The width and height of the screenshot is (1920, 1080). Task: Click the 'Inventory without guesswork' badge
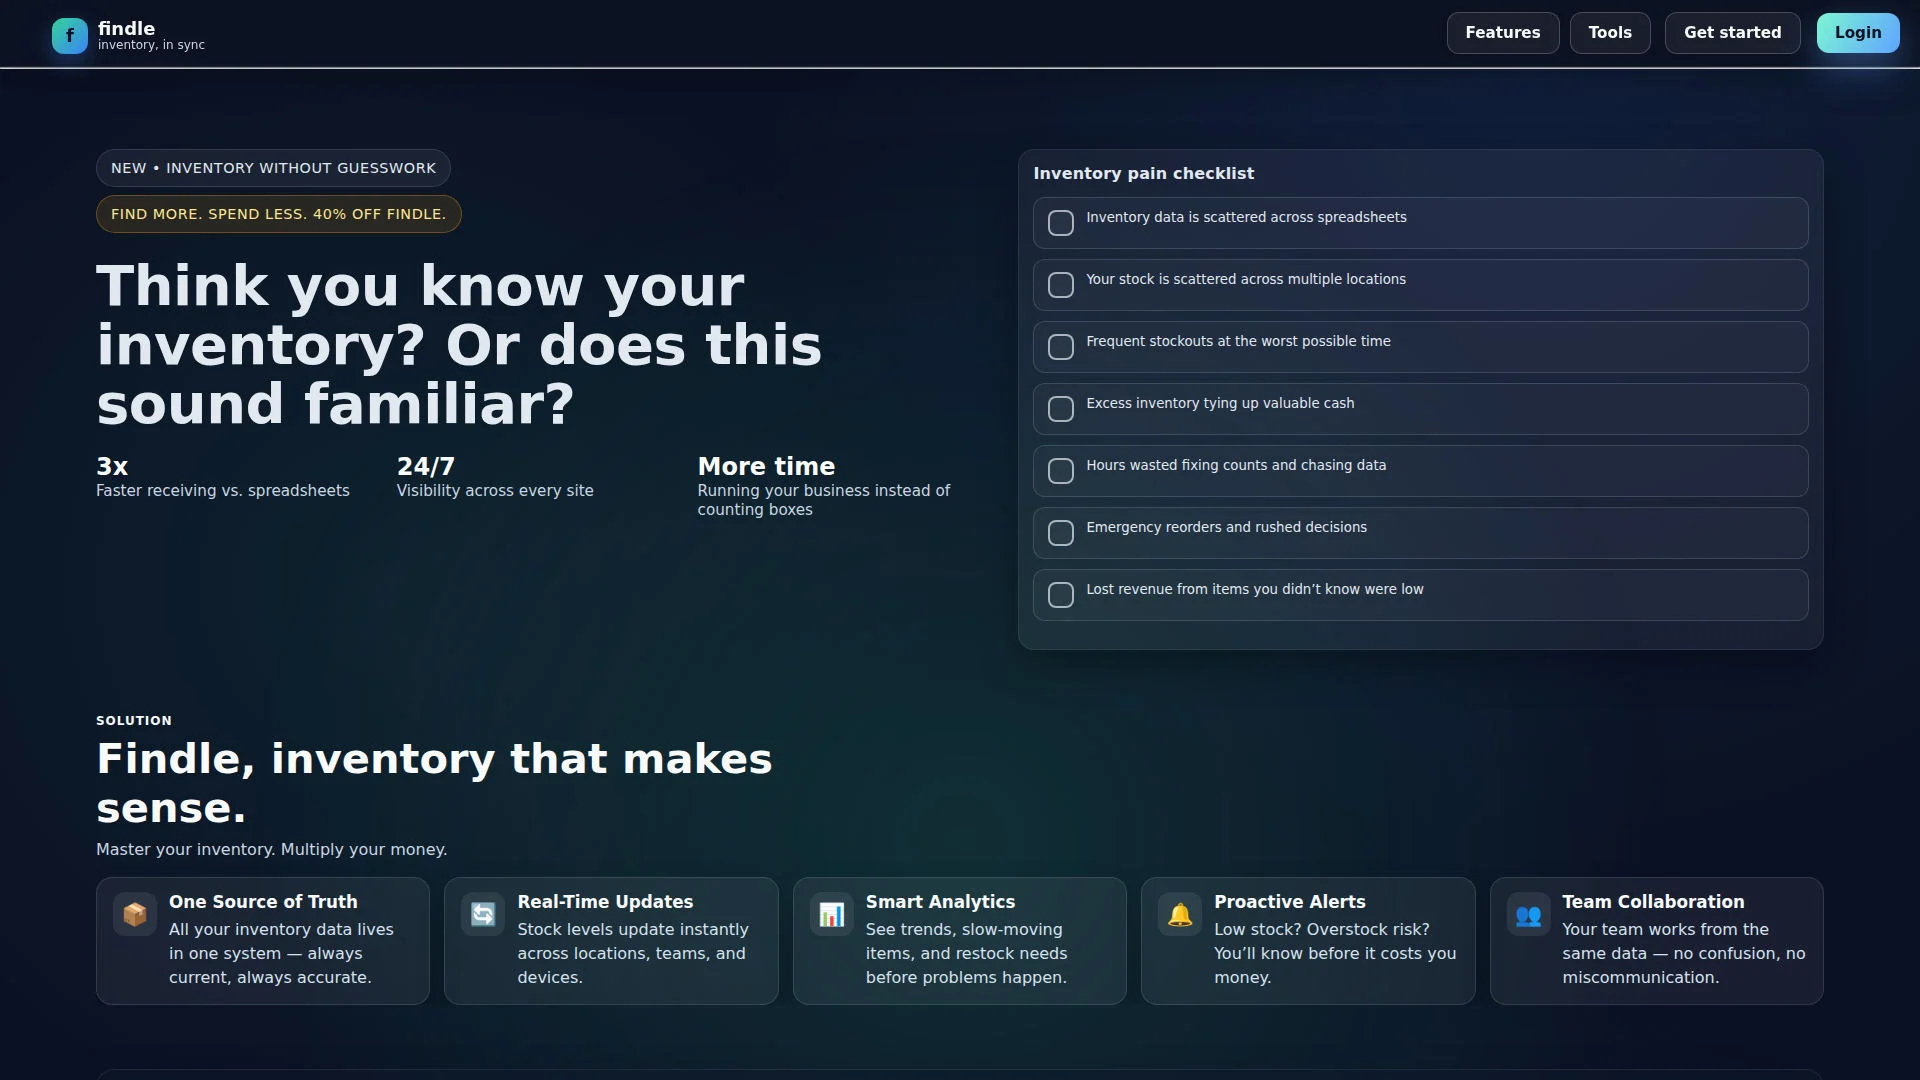pyautogui.click(x=273, y=168)
